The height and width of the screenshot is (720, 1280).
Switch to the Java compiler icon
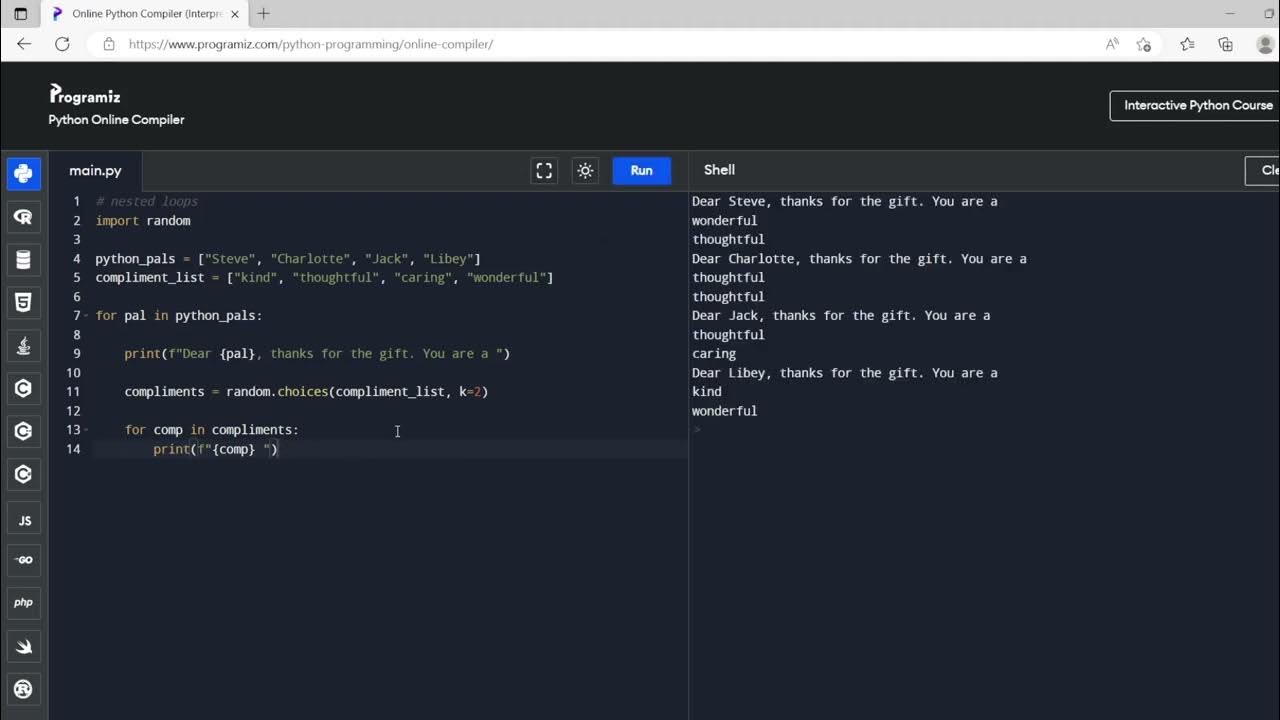(x=24, y=345)
